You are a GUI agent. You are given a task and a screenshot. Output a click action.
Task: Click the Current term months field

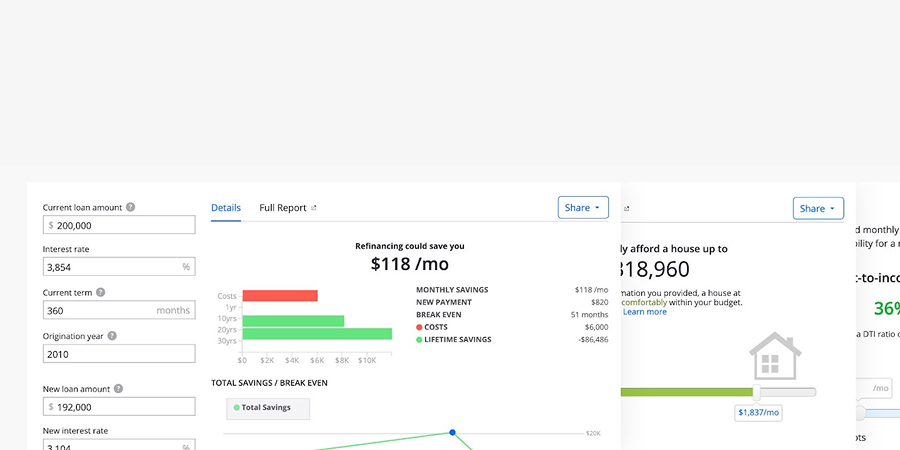119,310
